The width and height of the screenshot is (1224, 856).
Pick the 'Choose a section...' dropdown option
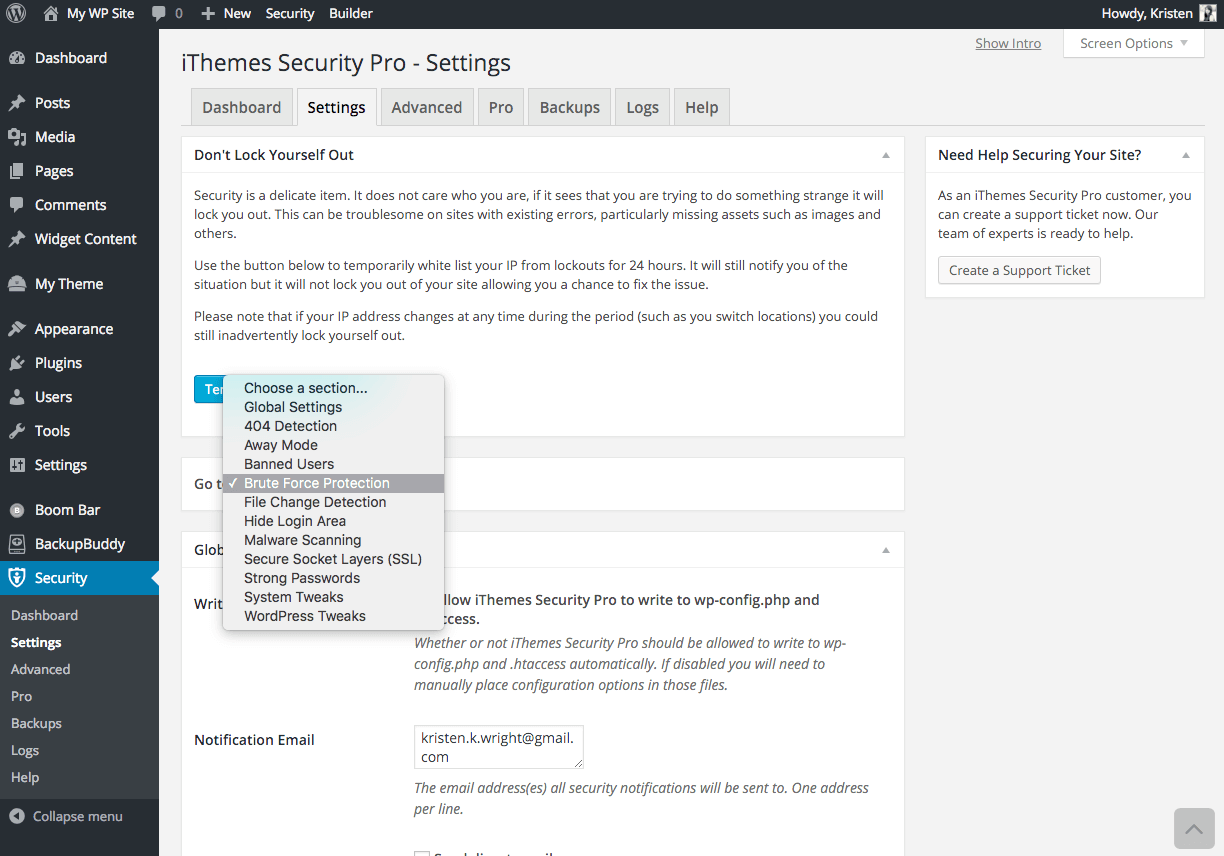tap(333, 388)
